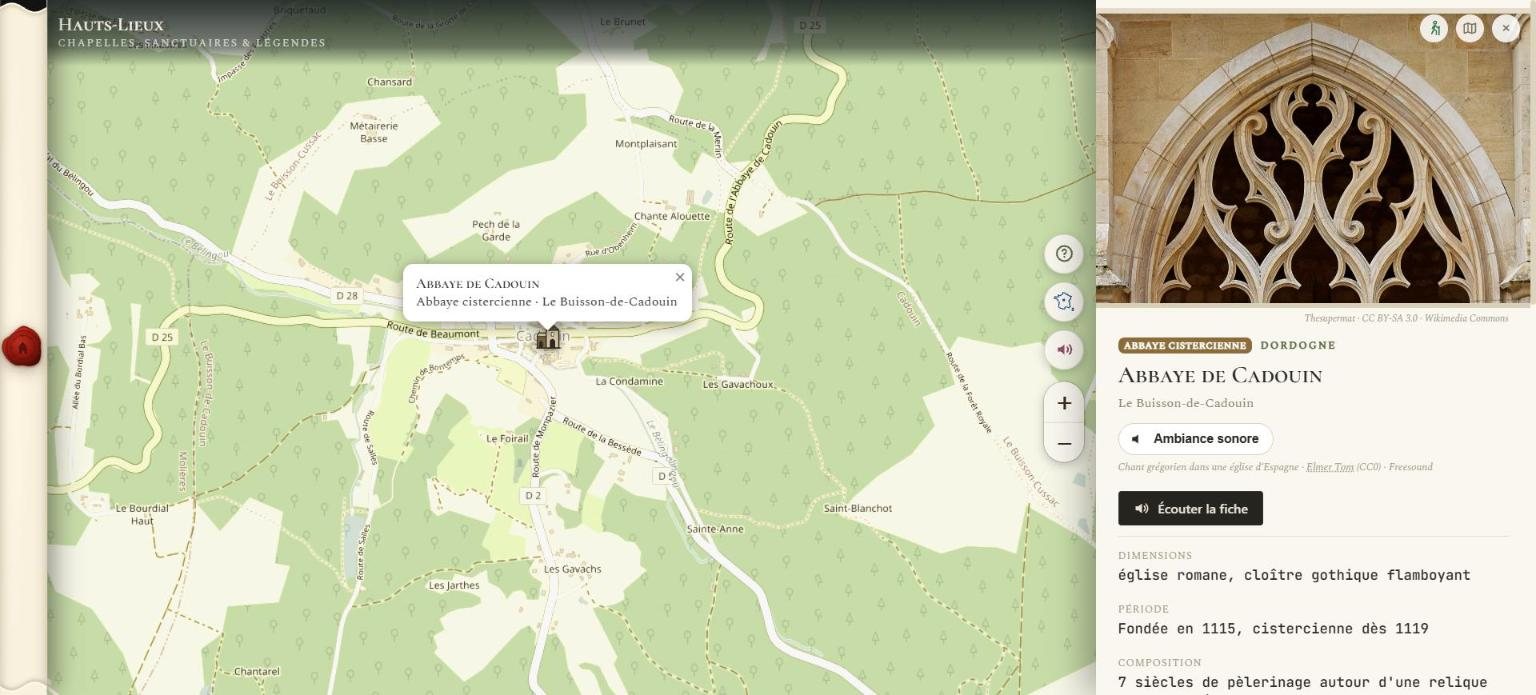
Task: Click the folded map icon in panel
Action: (x=1469, y=28)
